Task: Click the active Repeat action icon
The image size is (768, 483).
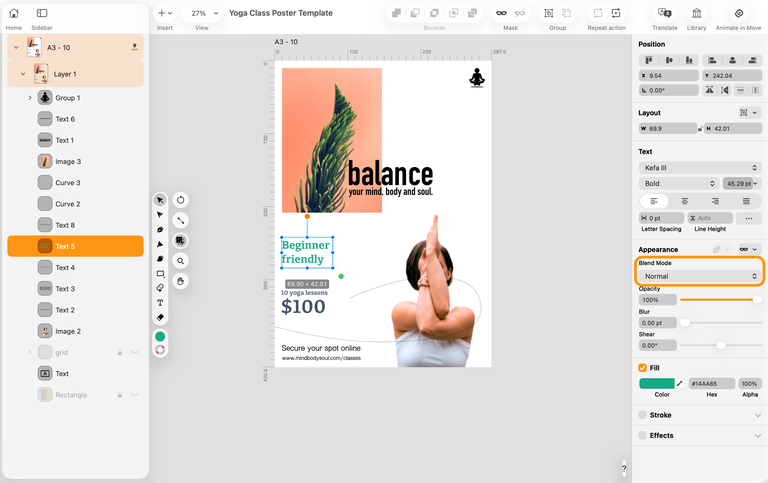Action: (x=616, y=13)
